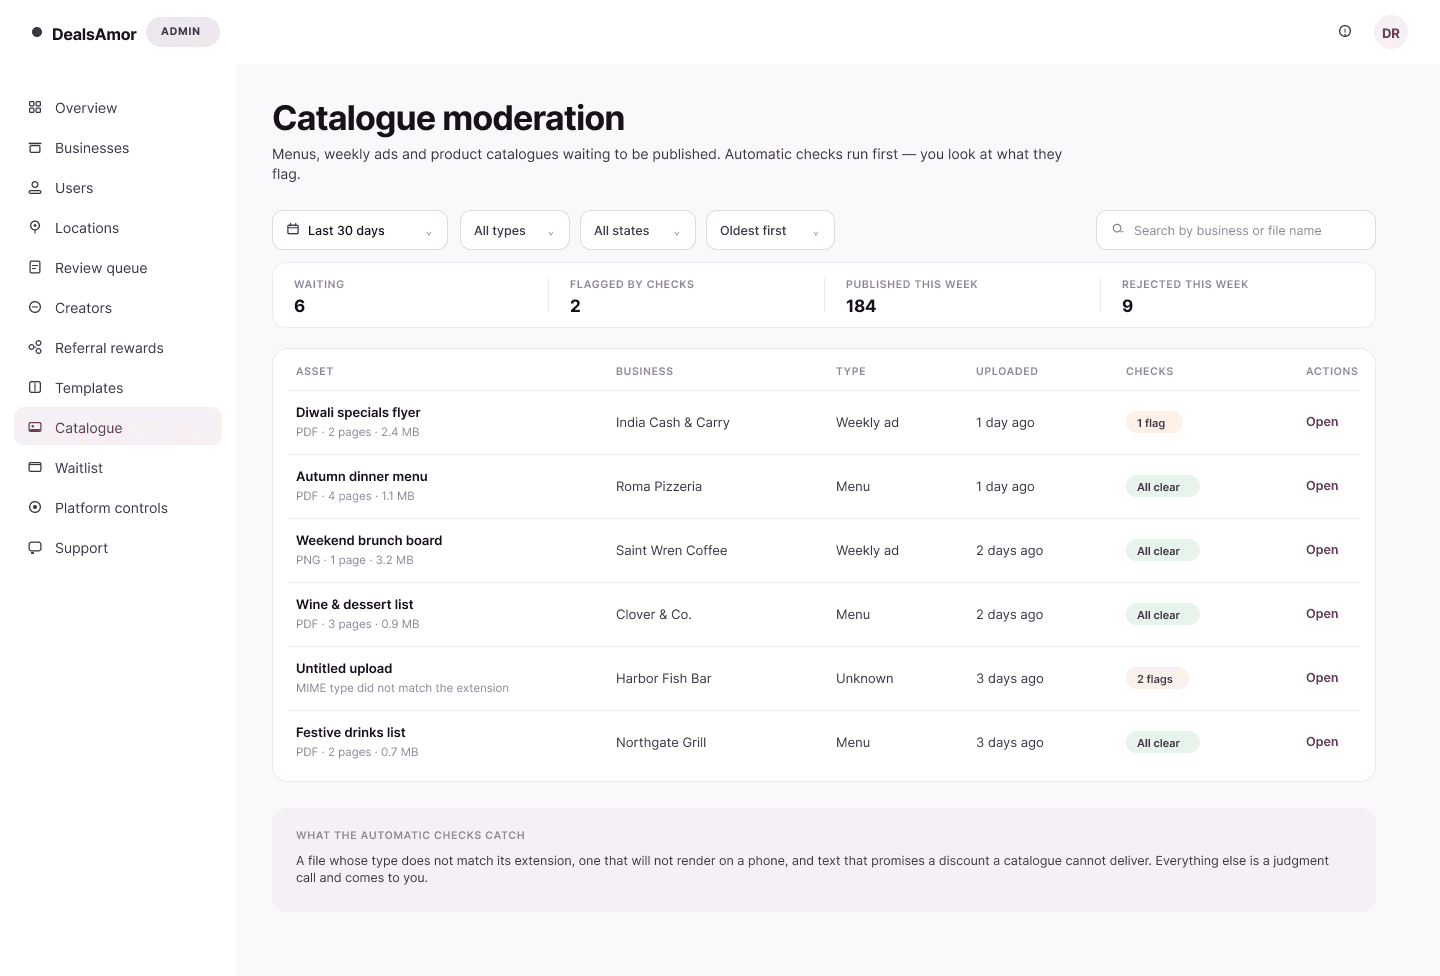
Task: Open the Diwali specials flyer asset
Action: (1322, 422)
